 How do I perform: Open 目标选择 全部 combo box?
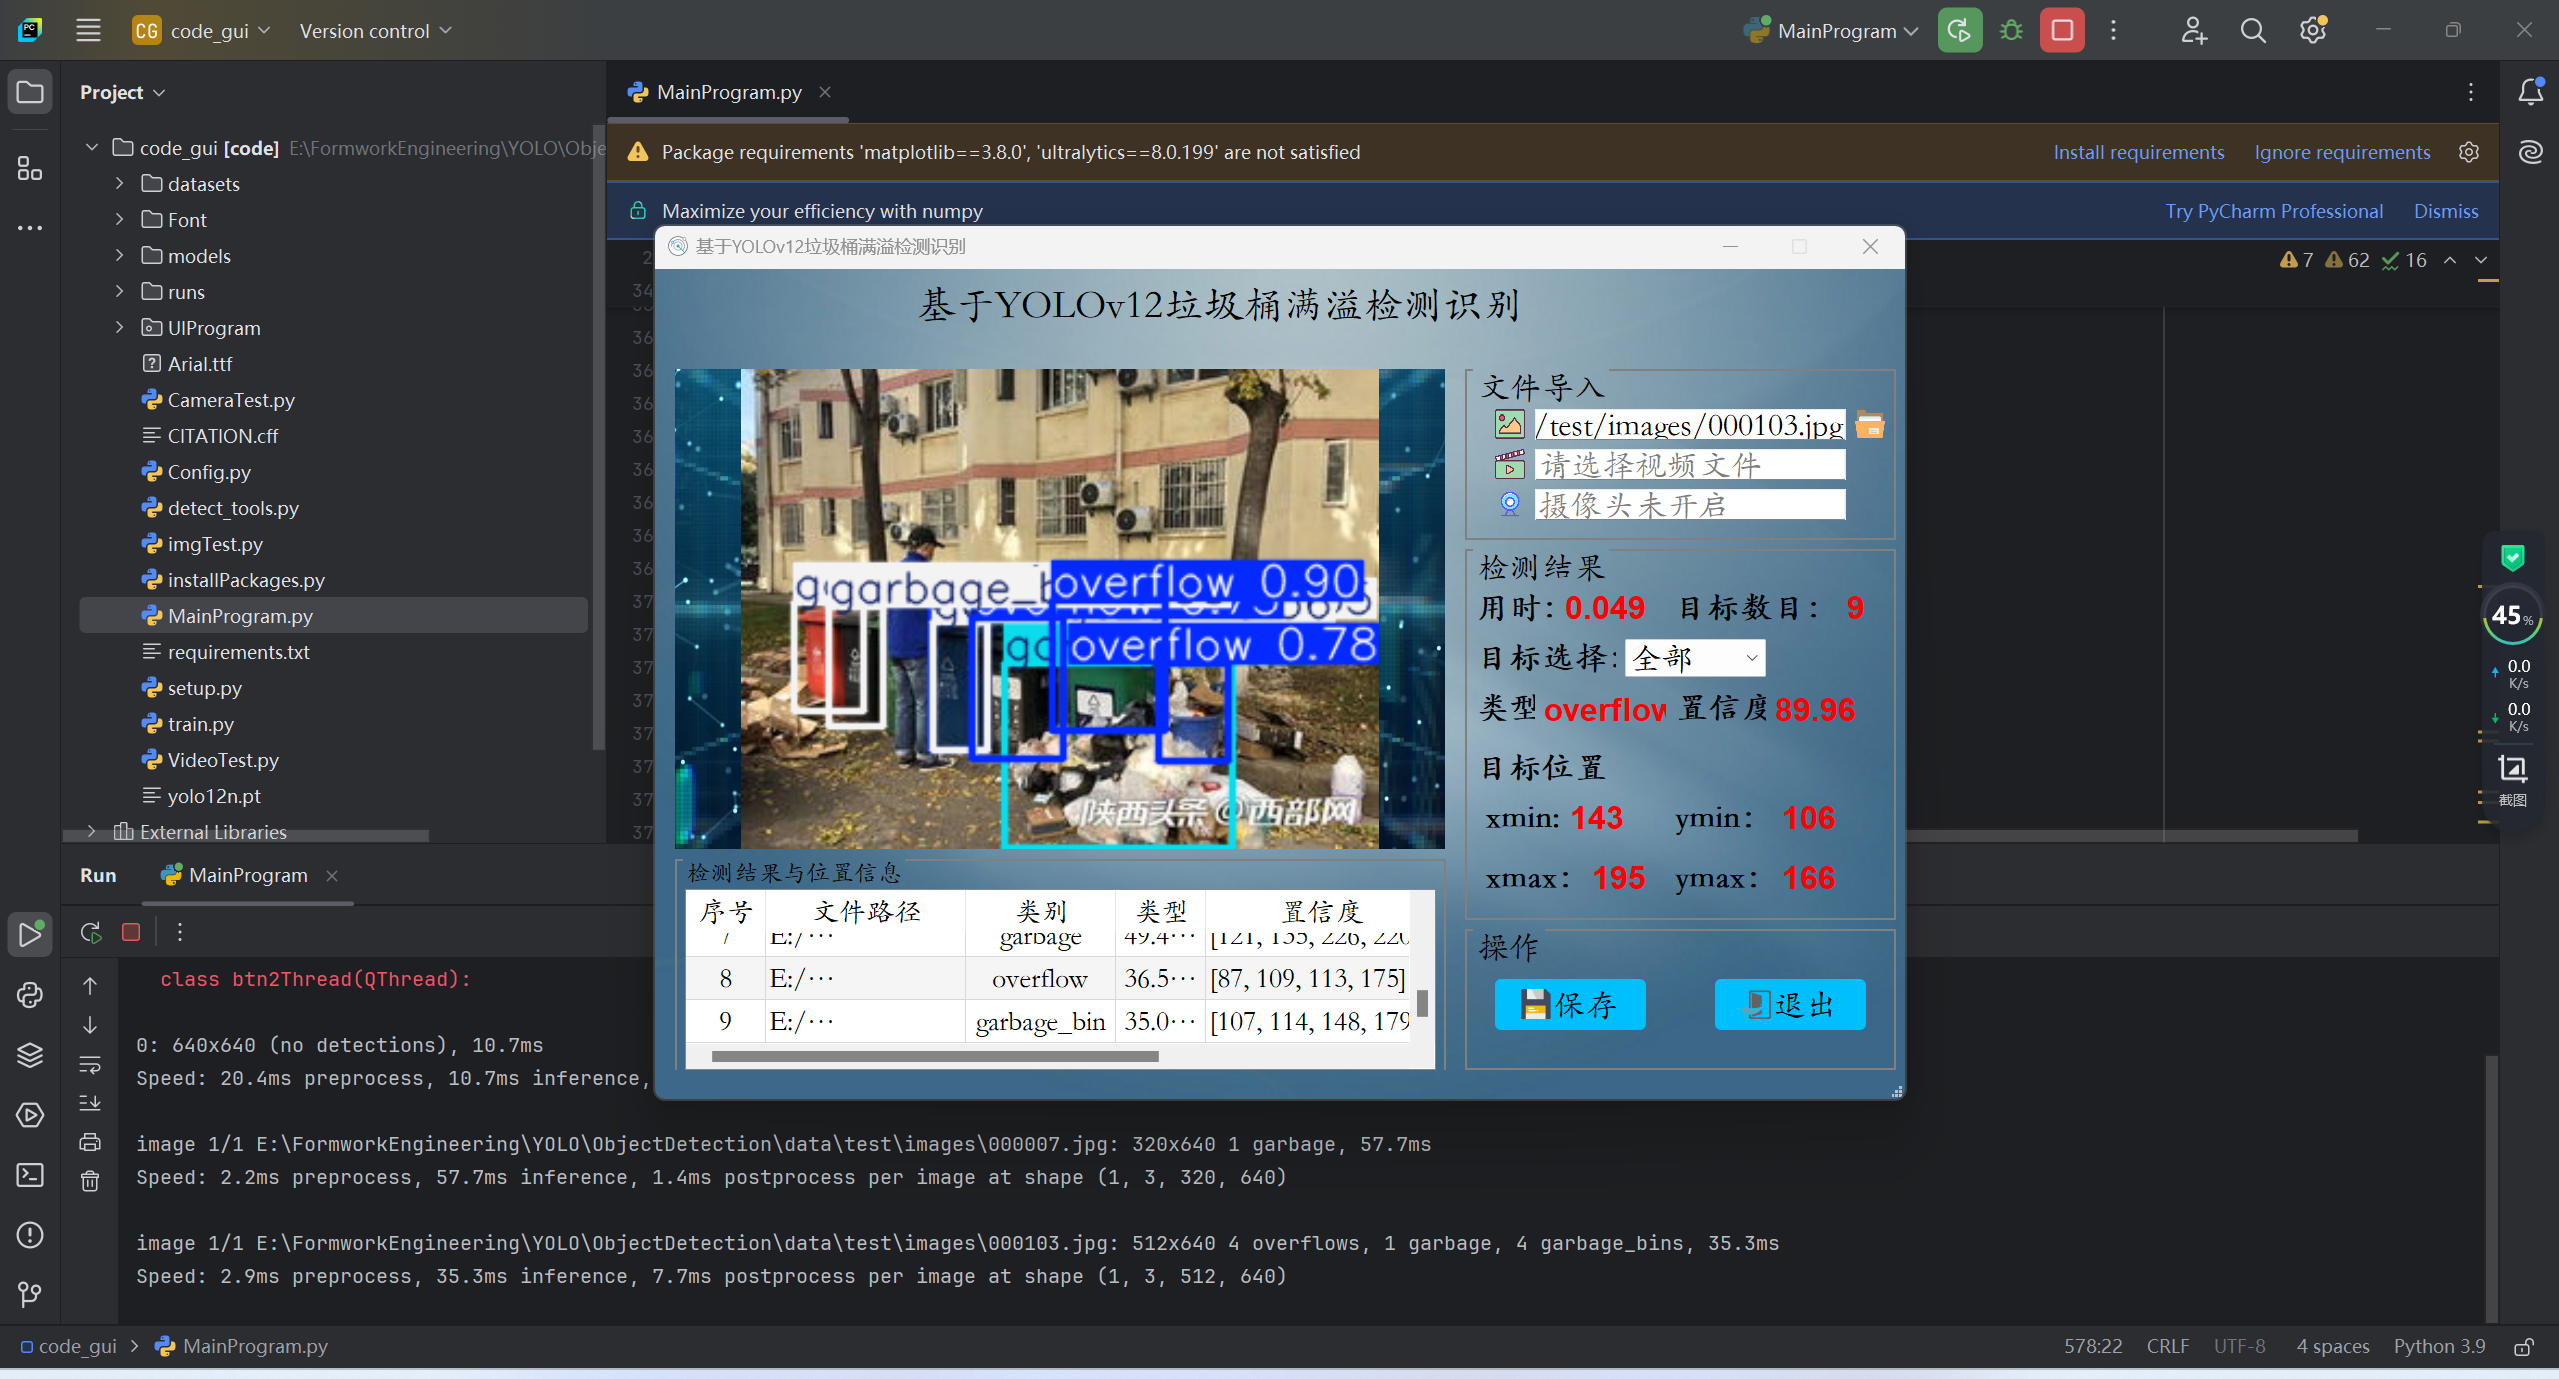[1694, 658]
